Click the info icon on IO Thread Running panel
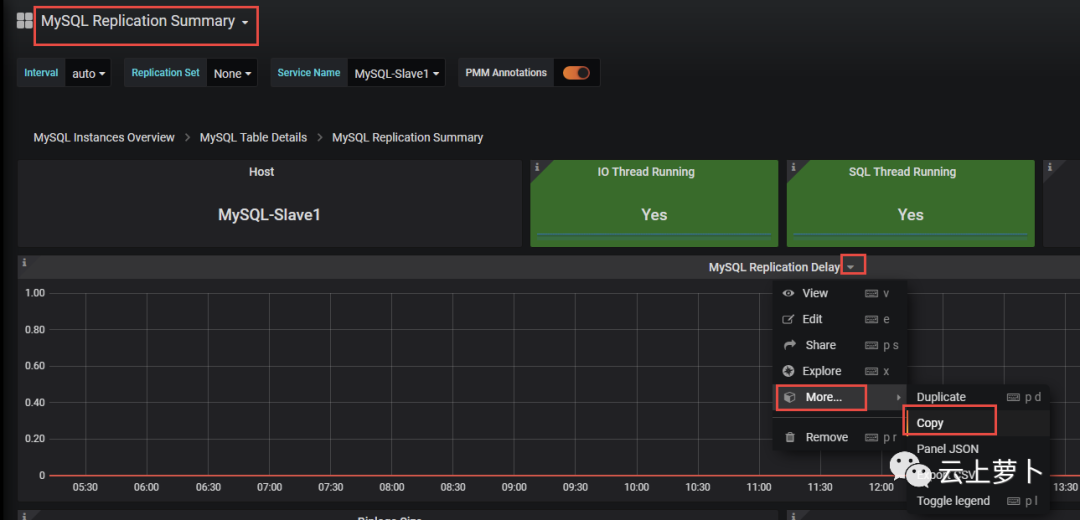 (537, 167)
